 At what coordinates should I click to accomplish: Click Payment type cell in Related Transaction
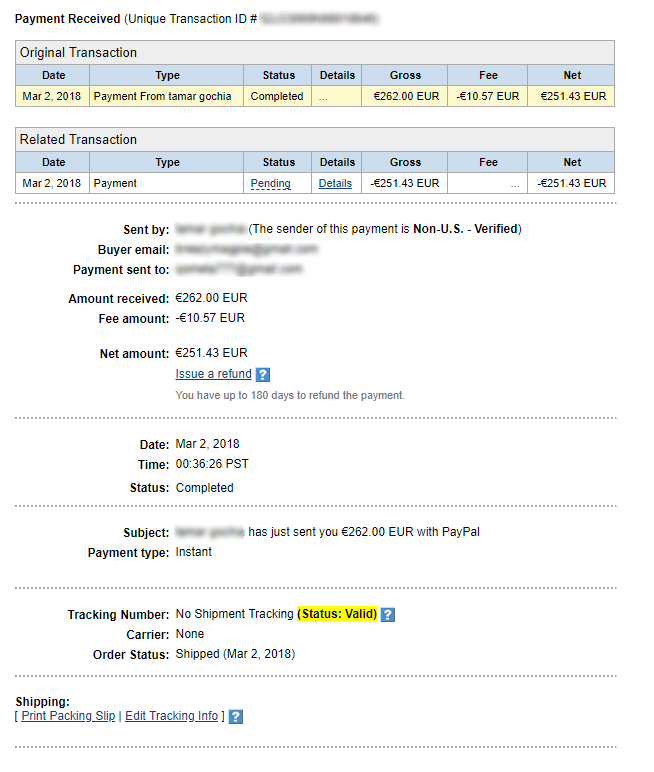pos(166,183)
